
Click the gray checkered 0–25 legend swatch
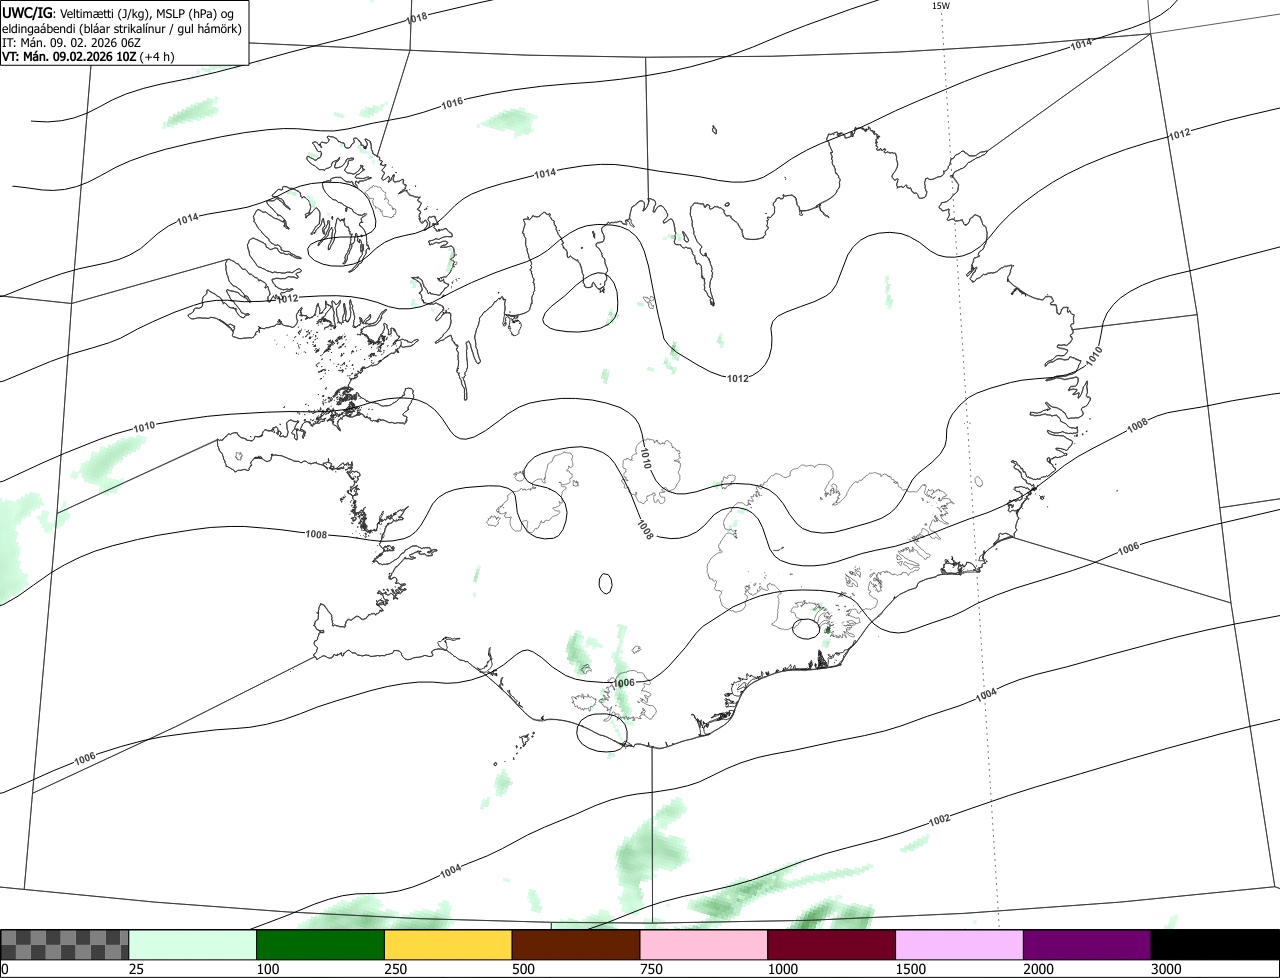(x=65, y=945)
